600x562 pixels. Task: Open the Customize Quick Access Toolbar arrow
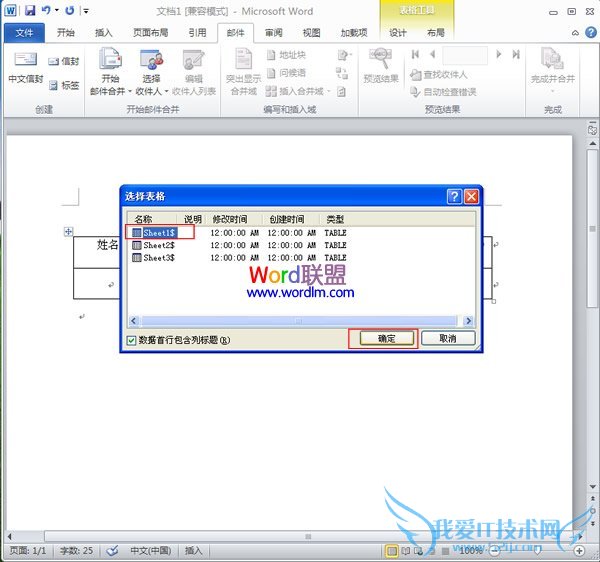click(86, 11)
